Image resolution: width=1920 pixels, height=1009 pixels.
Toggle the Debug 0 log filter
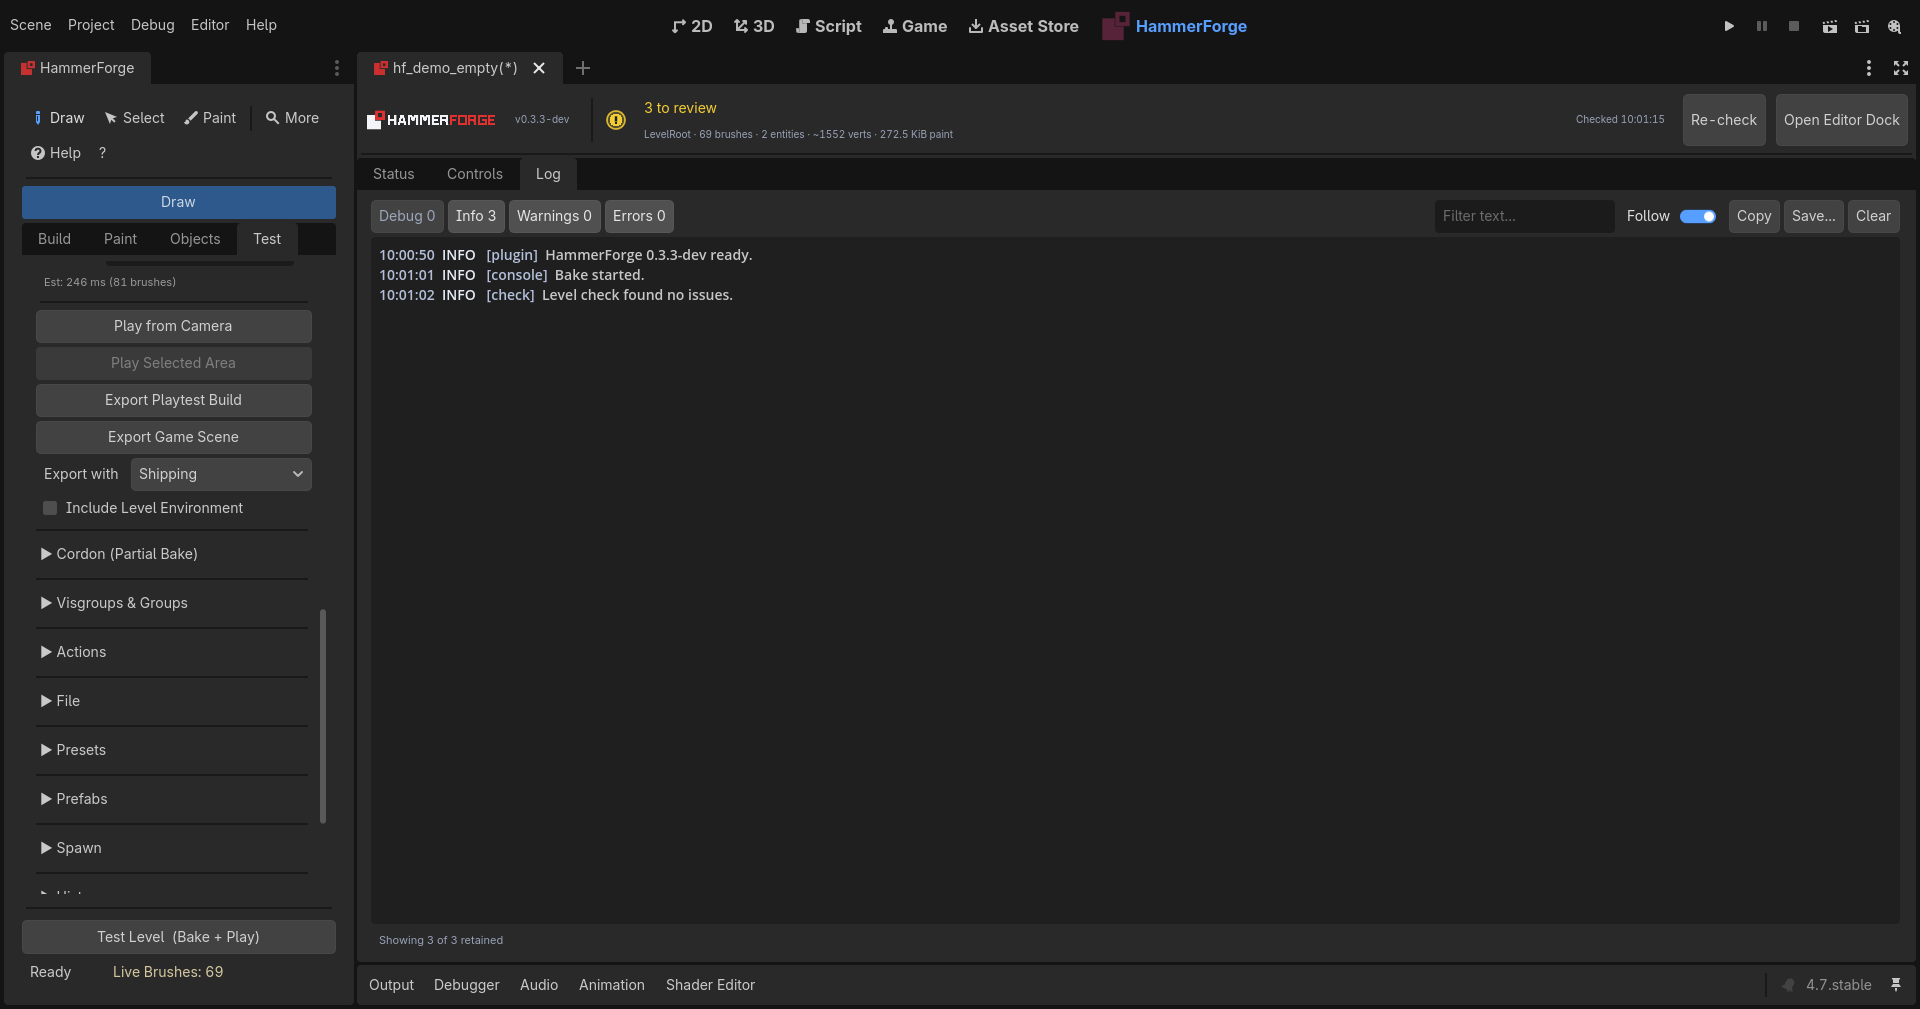pos(407,216)
